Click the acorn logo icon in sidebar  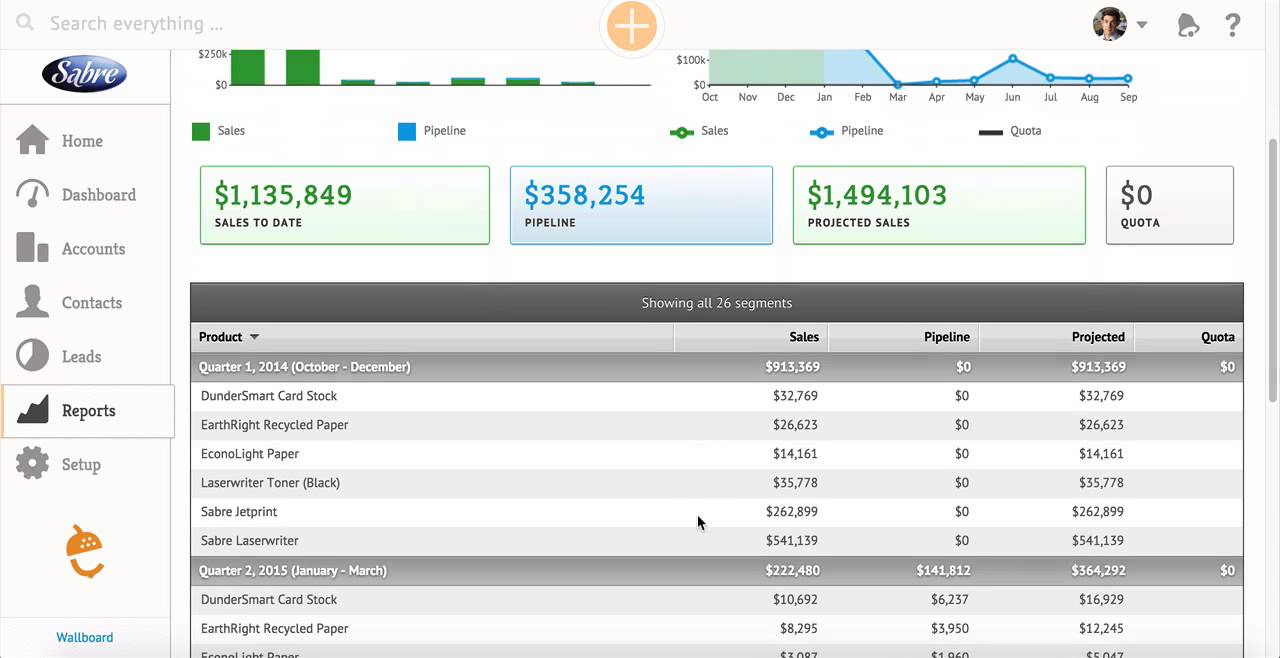tap(85, 552)
